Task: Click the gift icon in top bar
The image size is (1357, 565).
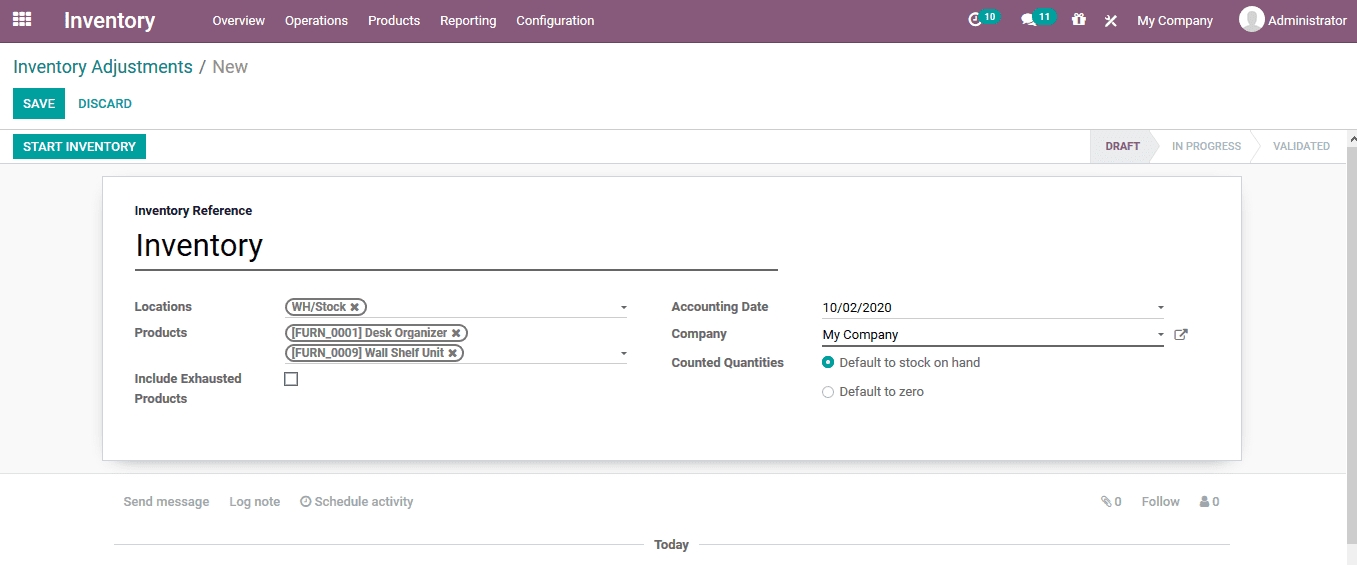Action: (x=1078, y=20)
